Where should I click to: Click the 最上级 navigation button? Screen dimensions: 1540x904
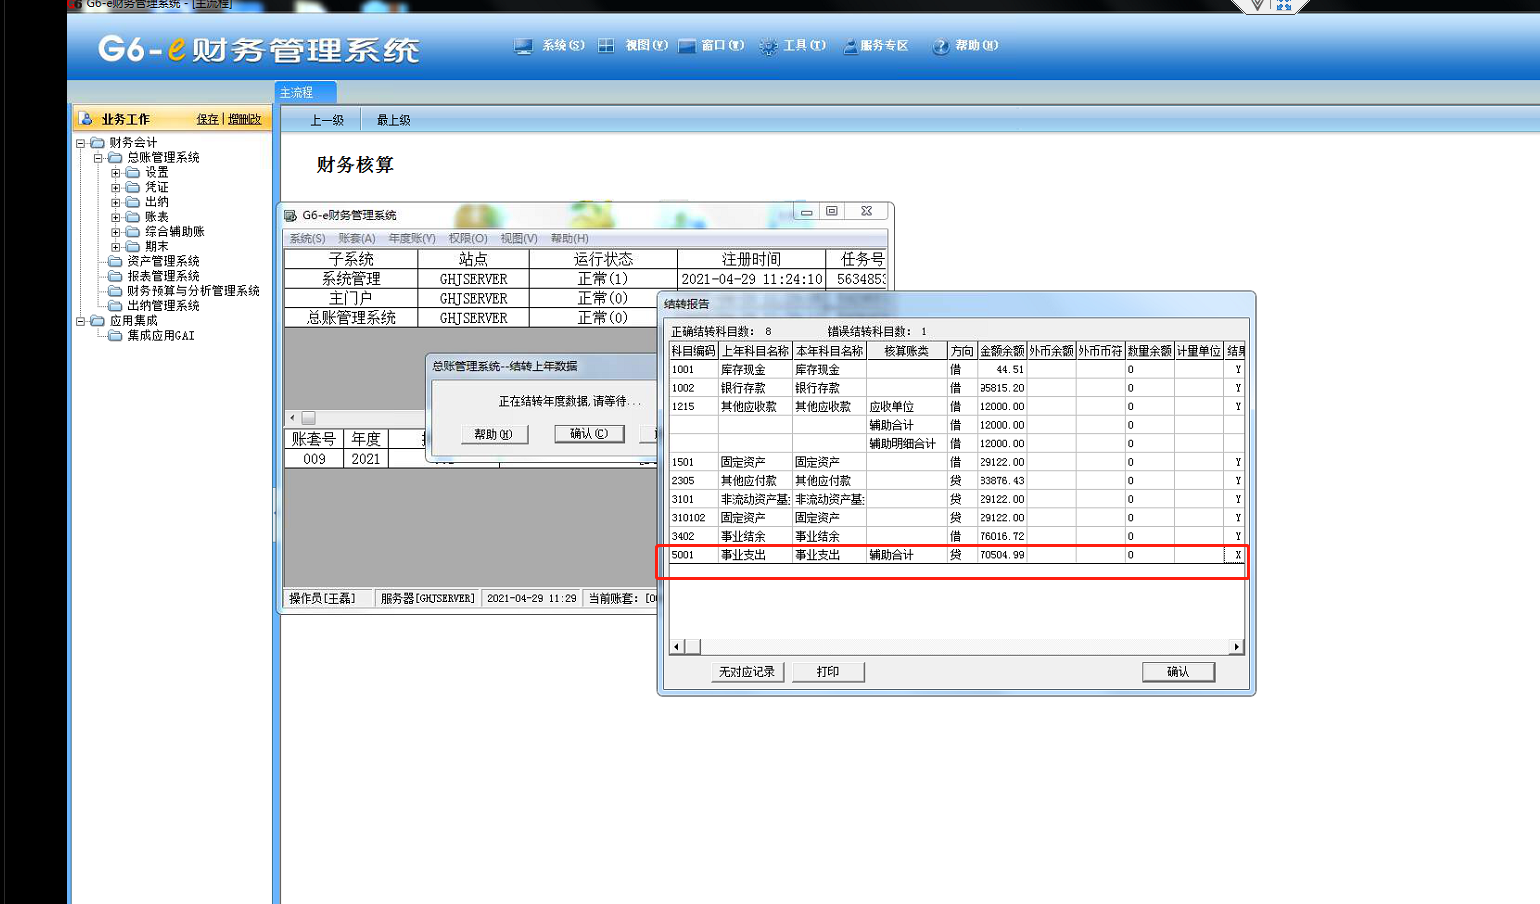[393, 120]
